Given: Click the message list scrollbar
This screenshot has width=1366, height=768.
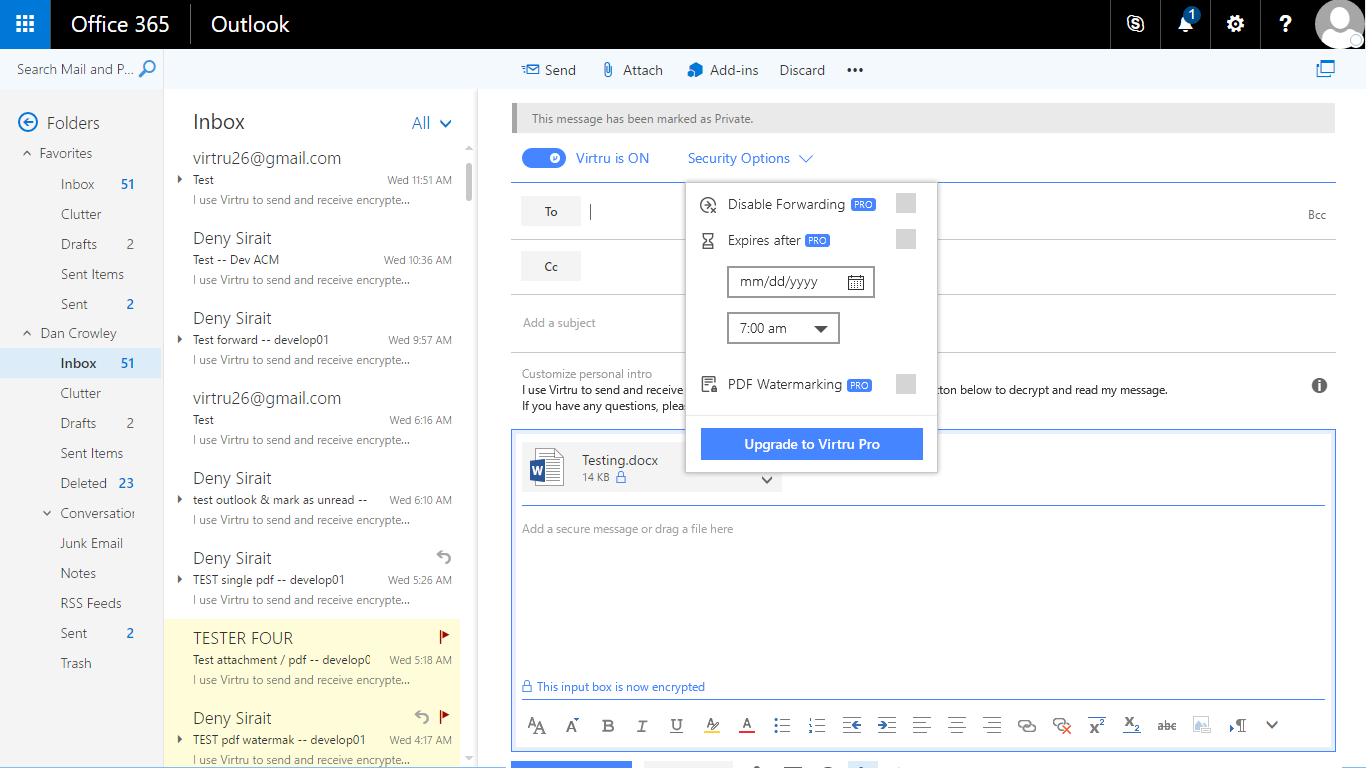Looking at the screenshot, I should 469,182.
